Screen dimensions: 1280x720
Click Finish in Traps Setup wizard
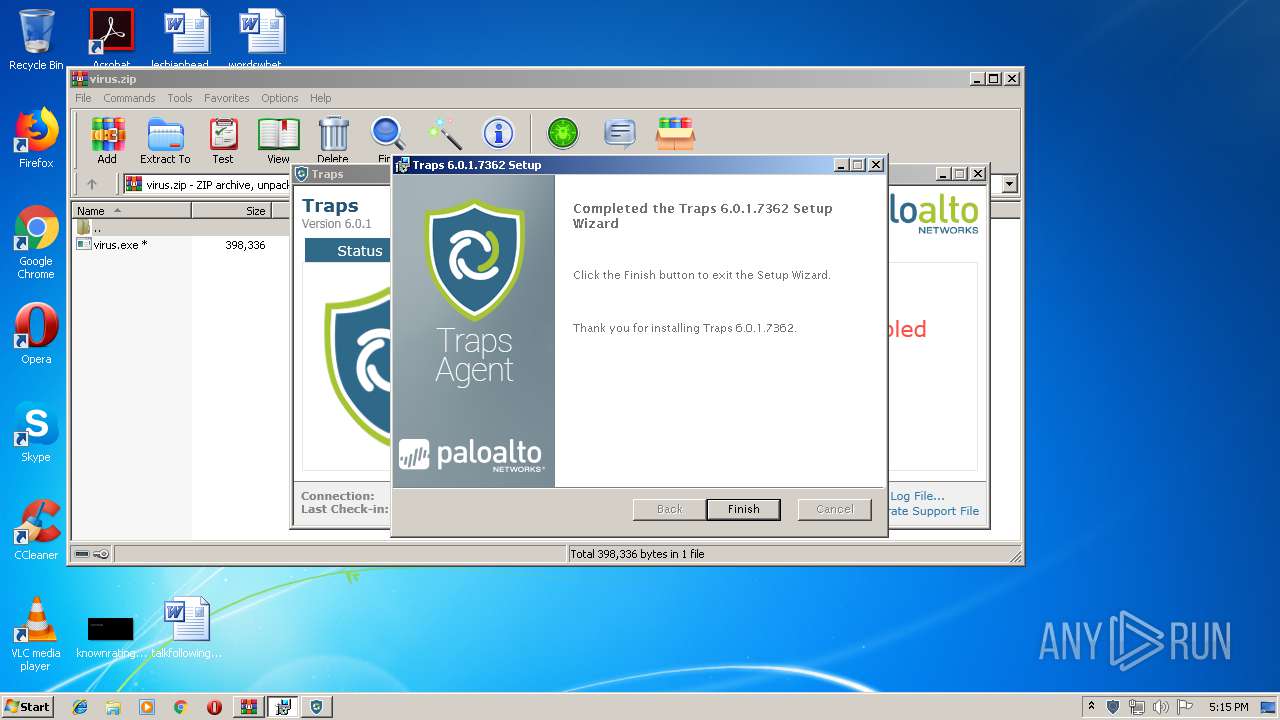tap(743, 509)
